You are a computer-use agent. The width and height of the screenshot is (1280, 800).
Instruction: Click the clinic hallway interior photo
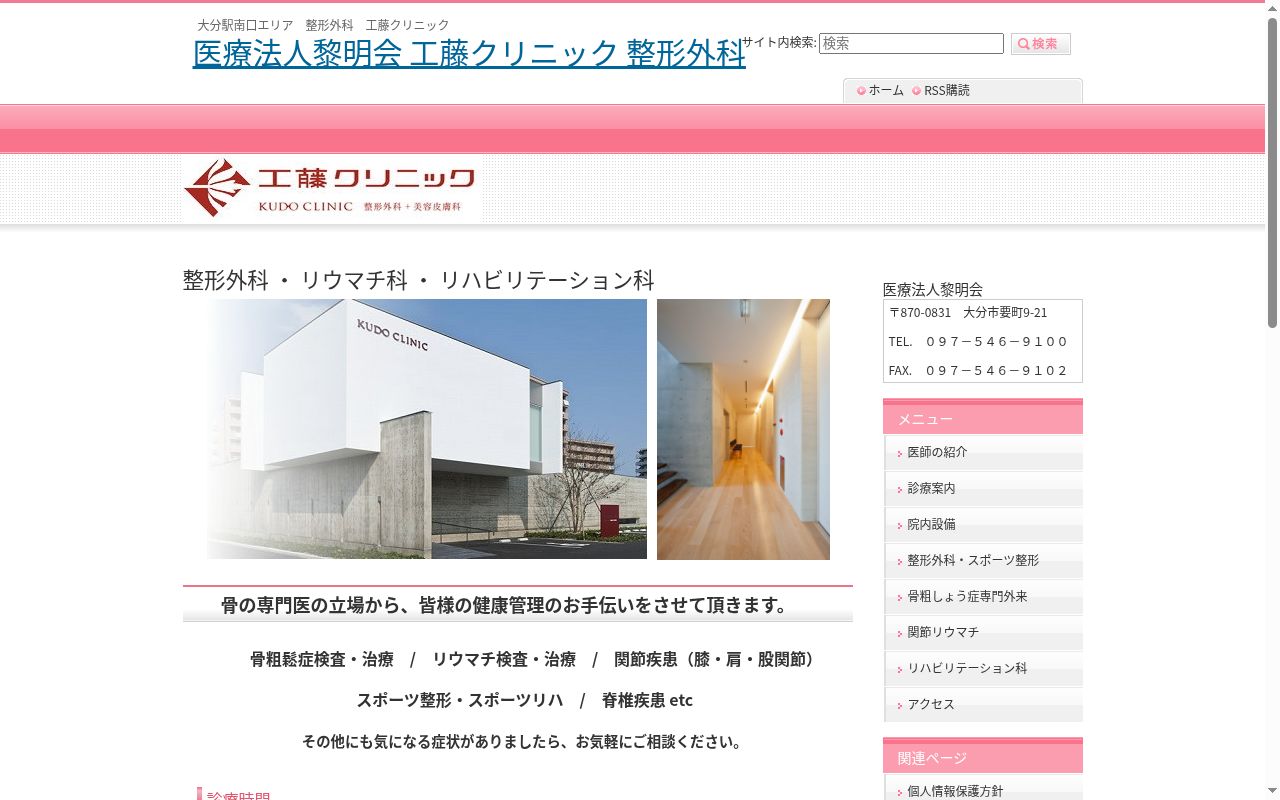point(743,429)
